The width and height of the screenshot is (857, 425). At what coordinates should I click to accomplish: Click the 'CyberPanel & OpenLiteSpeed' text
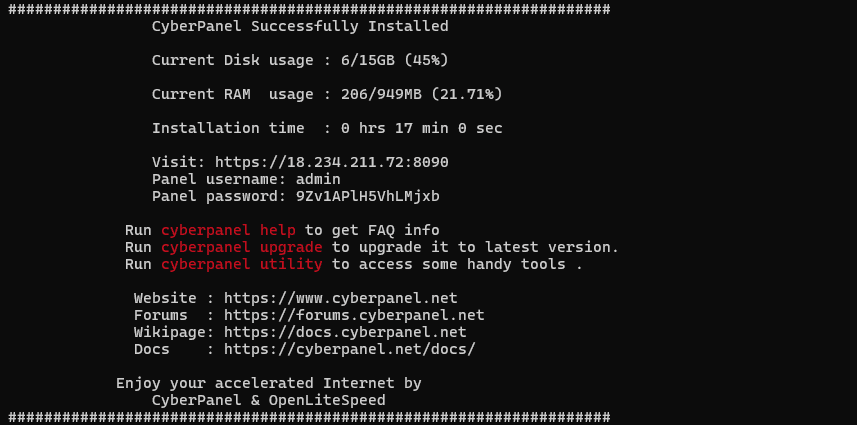pos(268,400)
